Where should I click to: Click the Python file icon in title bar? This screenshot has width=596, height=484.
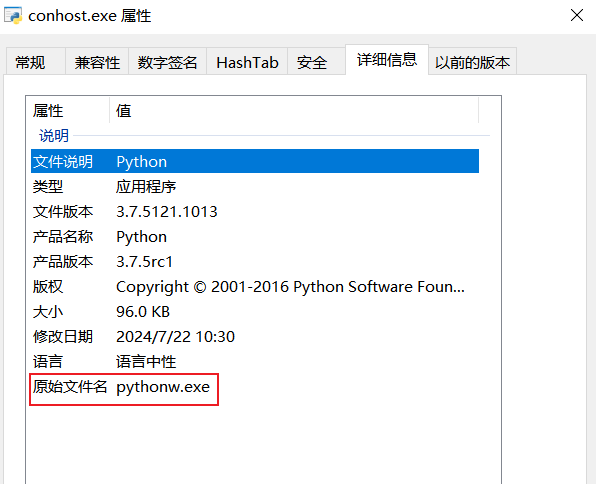click(13, 16)
